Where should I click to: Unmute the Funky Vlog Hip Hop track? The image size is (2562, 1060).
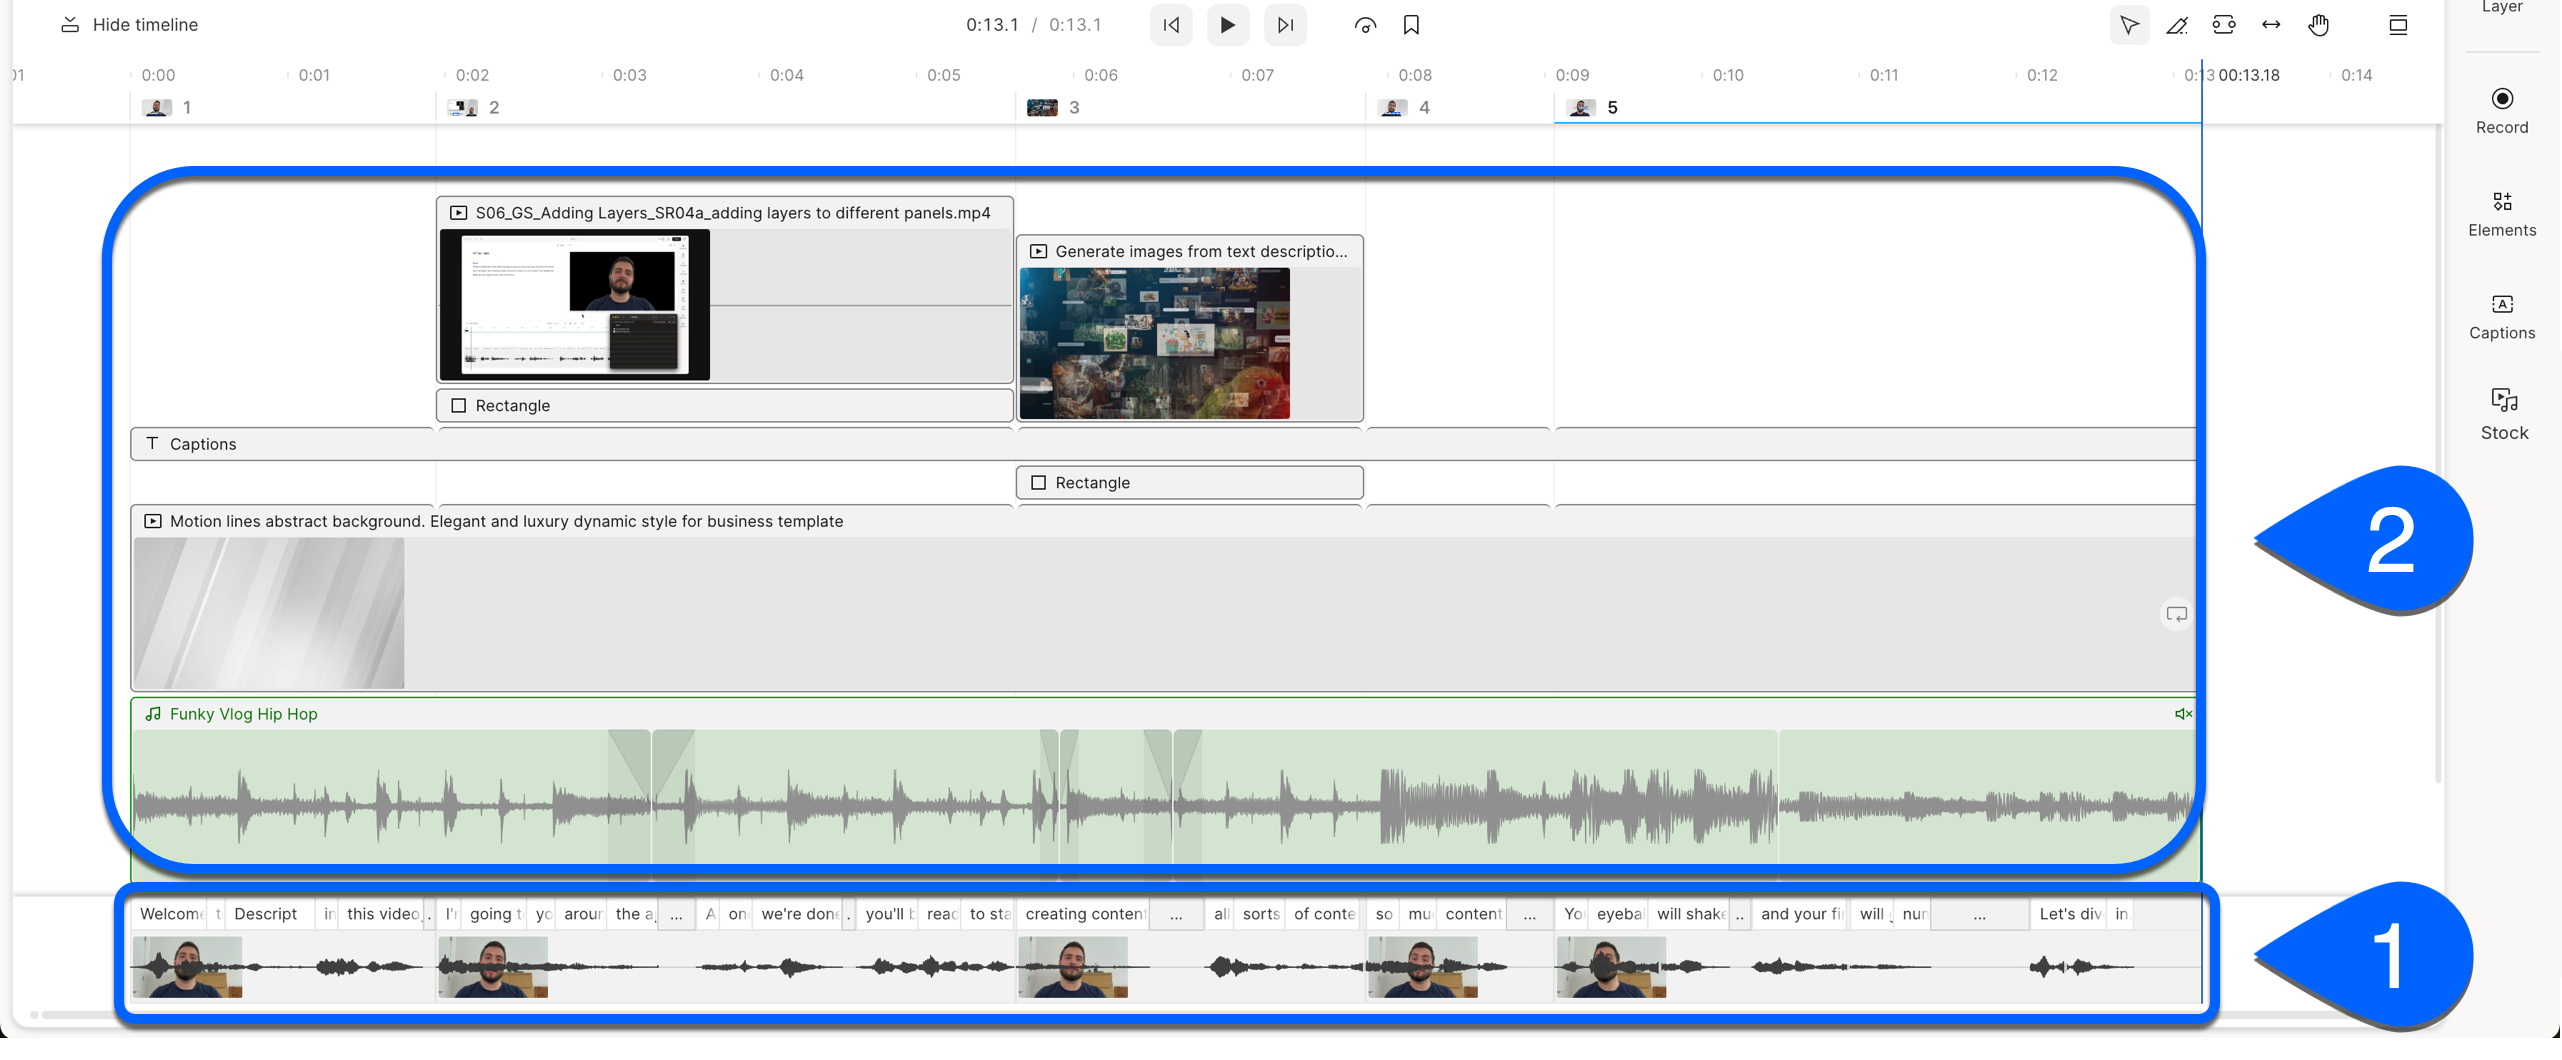[2183, 714]
